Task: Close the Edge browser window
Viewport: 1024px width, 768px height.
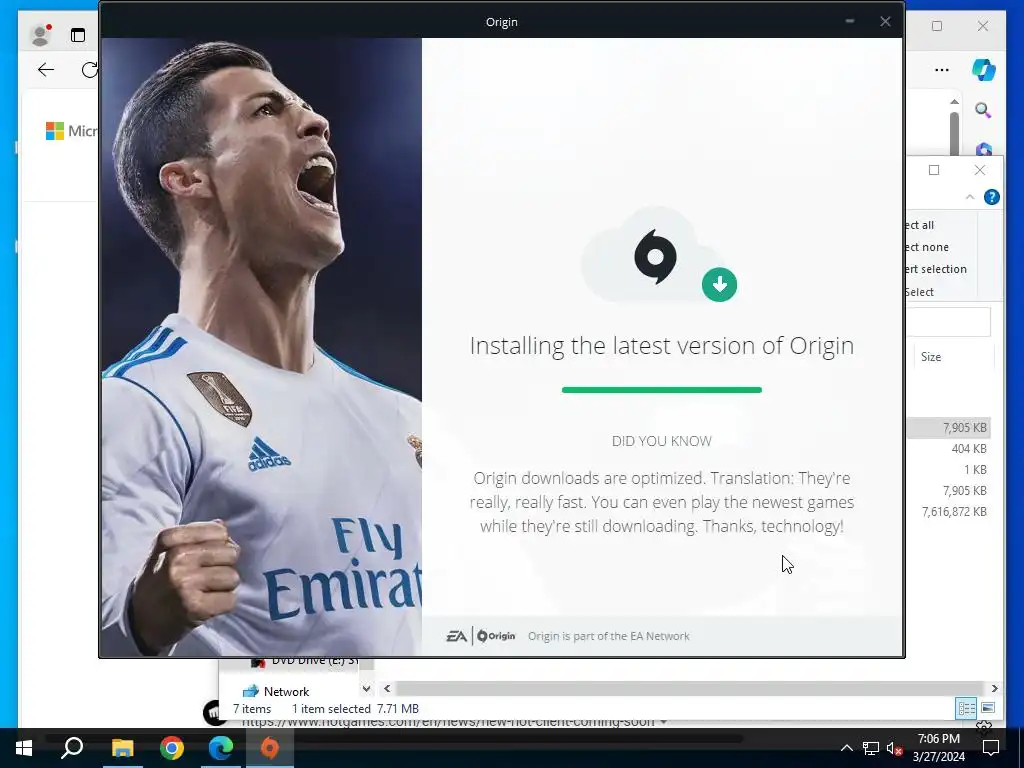Action: [983, 26]
